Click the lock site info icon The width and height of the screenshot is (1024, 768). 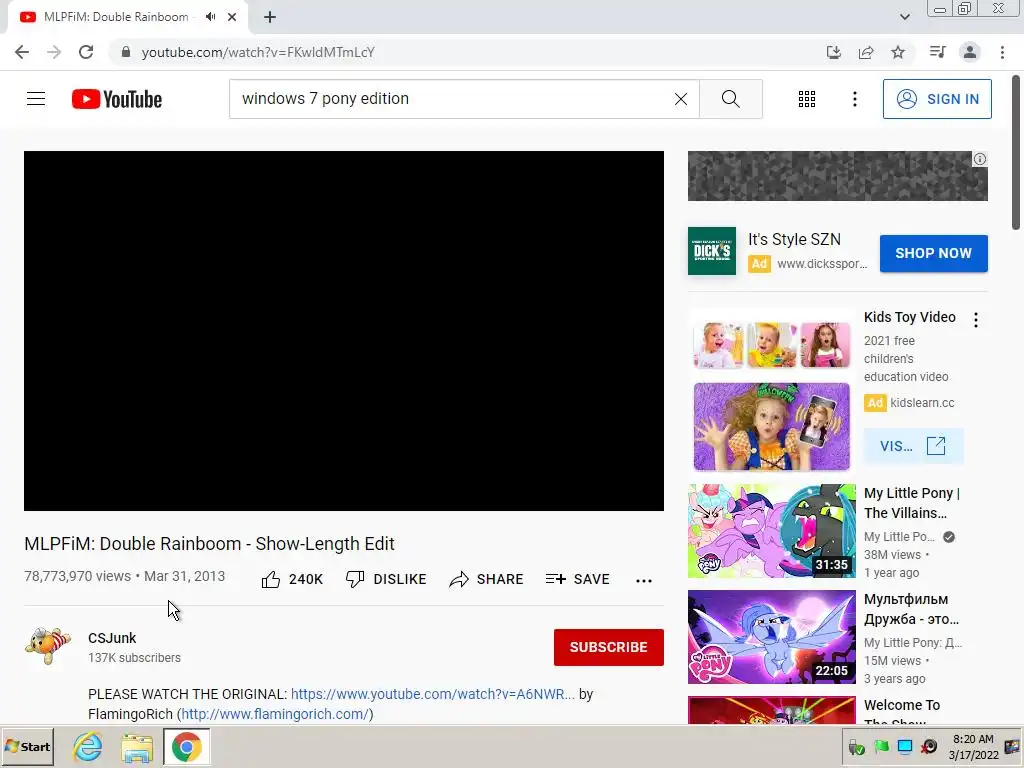pyautogui.click(x=126, y=52)
